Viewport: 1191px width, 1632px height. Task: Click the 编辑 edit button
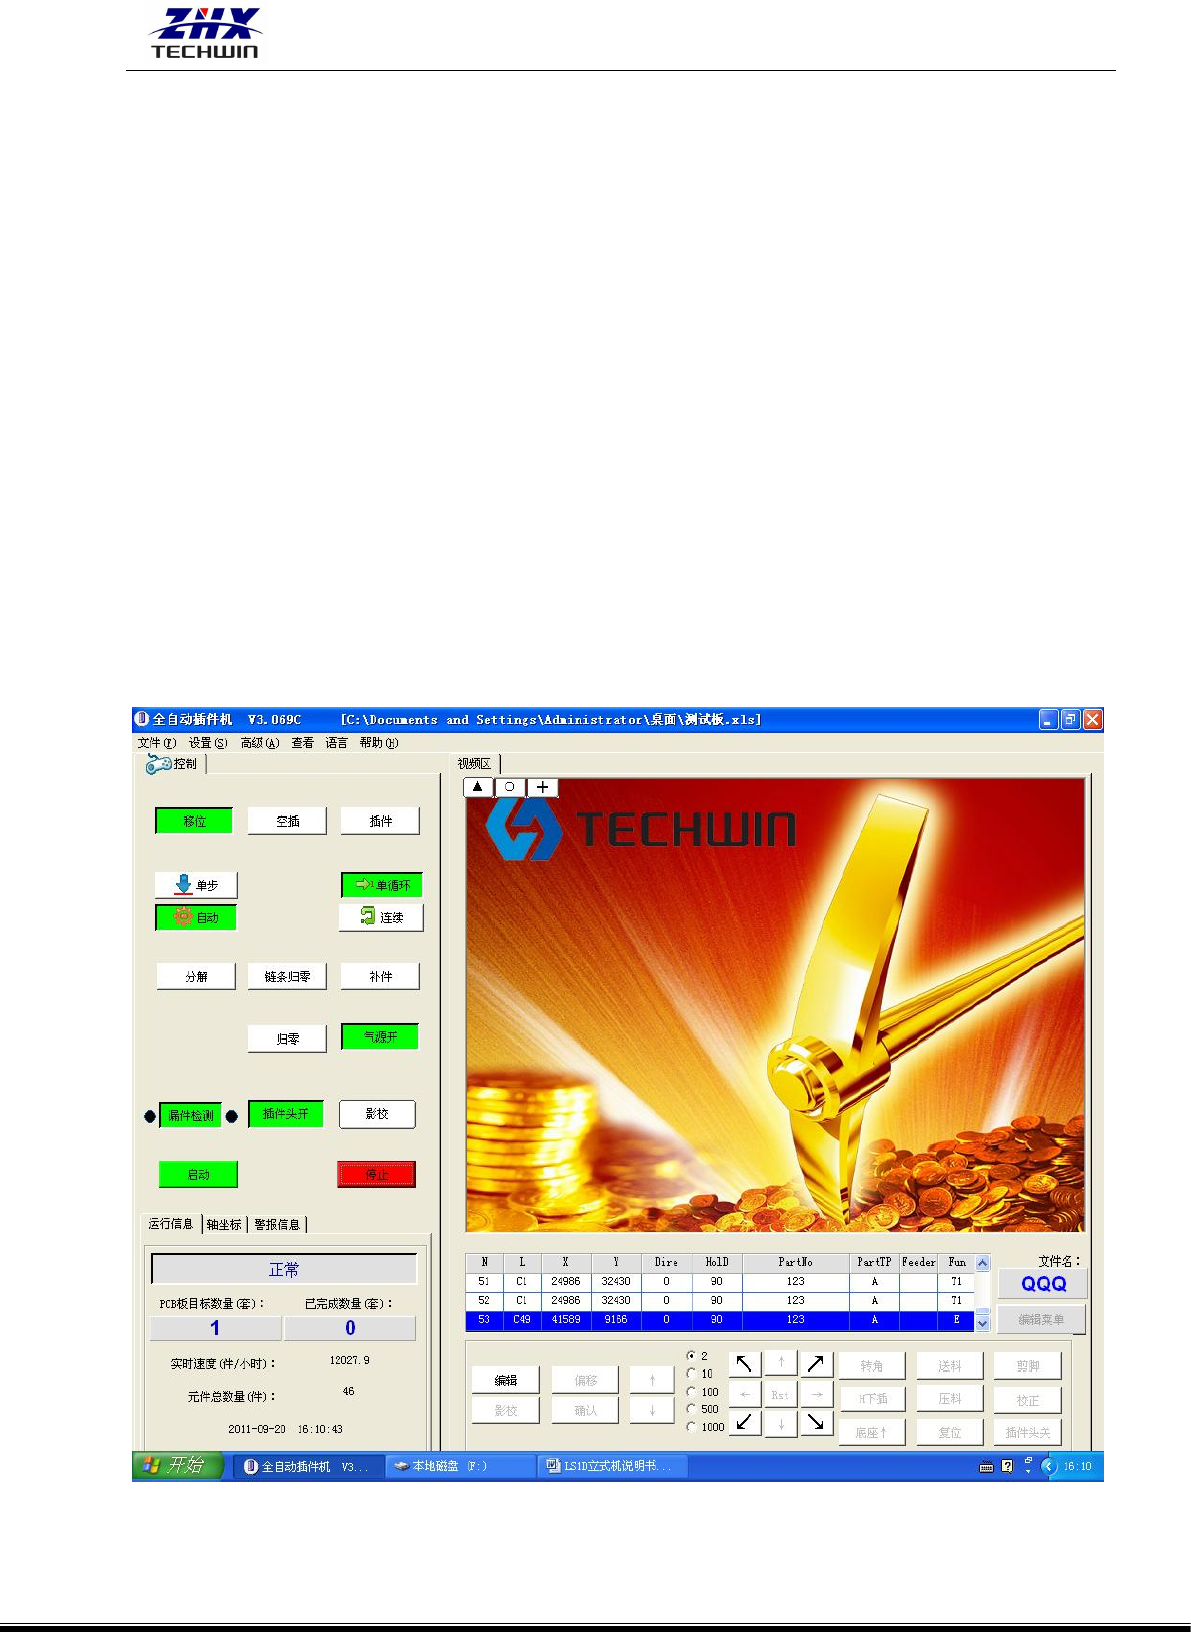pyautogui.click(x=506, y=1380)
